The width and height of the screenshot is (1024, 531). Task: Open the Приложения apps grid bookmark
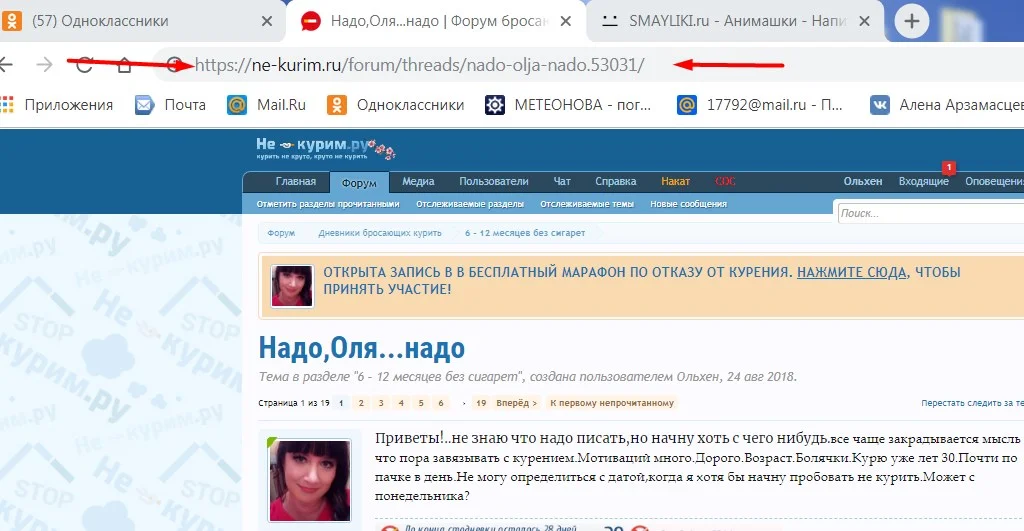tap(57, 105)
